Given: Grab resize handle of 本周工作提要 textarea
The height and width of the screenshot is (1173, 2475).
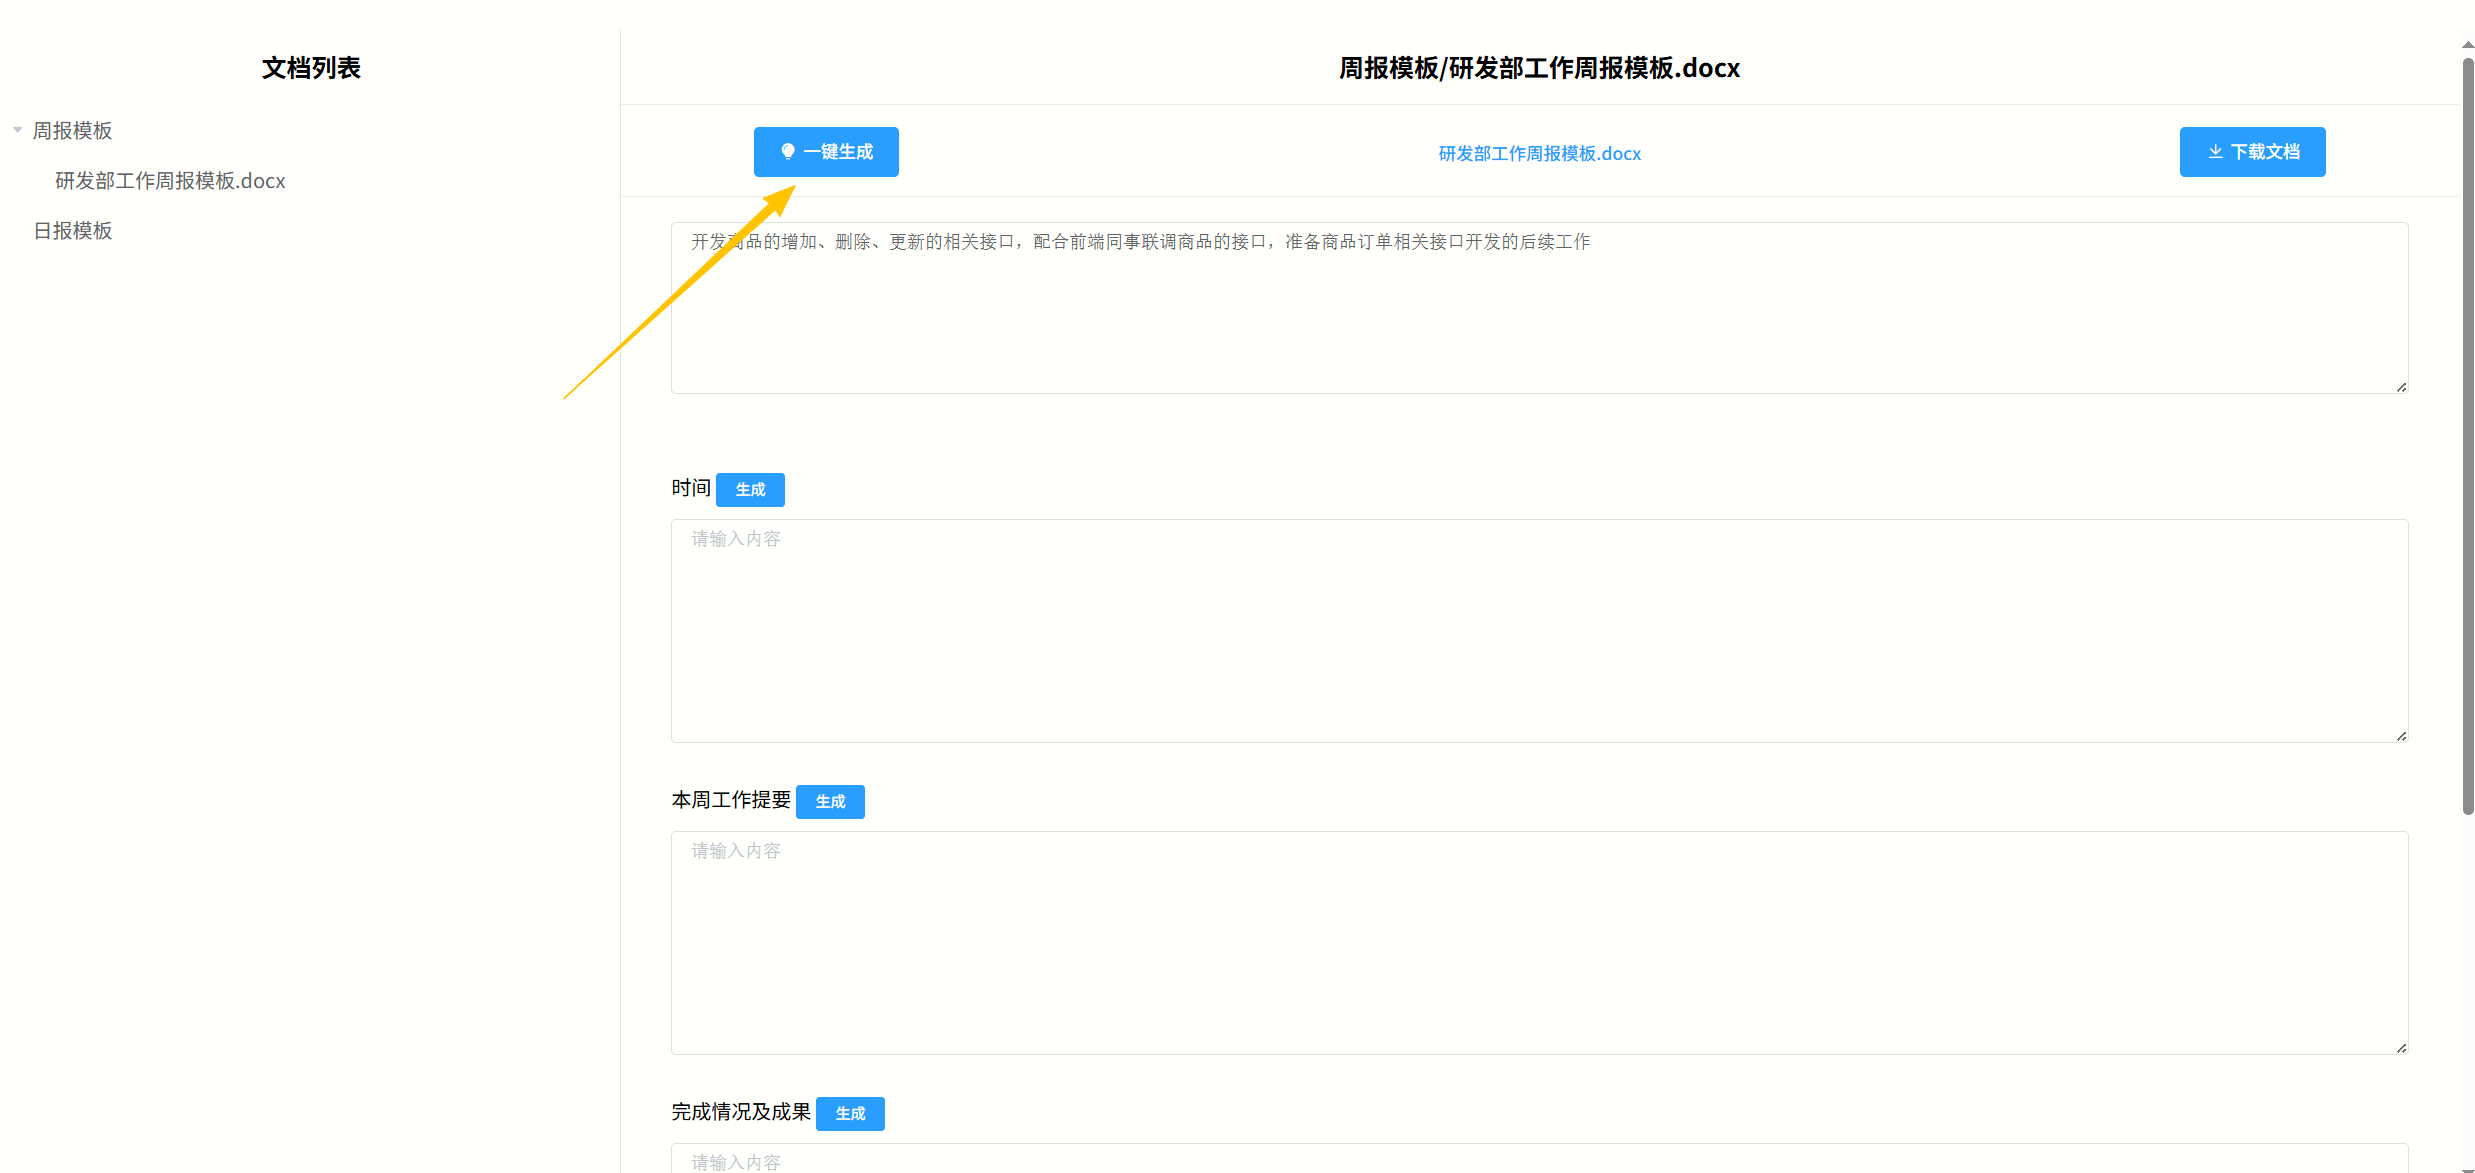Looking at the screenshot, I should pos(2401,1048).
